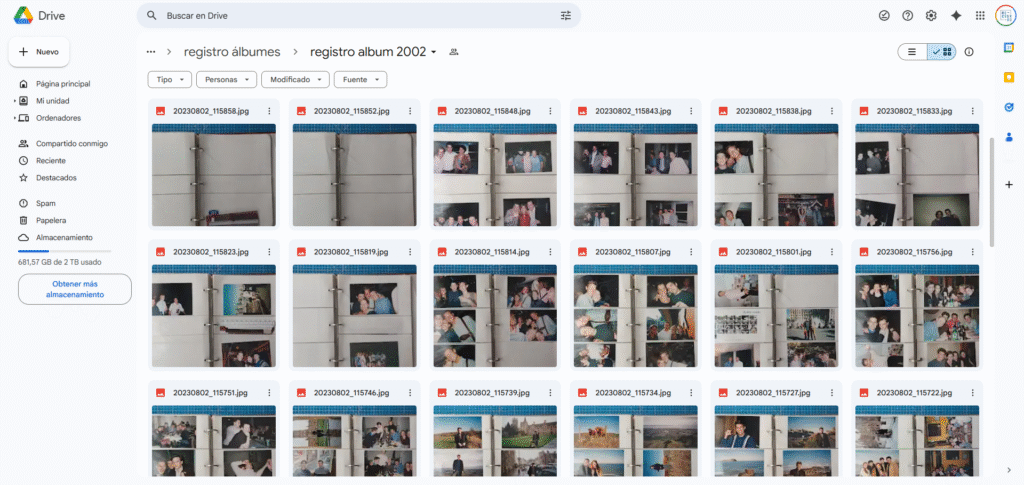This screenshot has height=485, width=1024.
Task: Select file name 20230802_115751.jpg
Action: point(210,392)
